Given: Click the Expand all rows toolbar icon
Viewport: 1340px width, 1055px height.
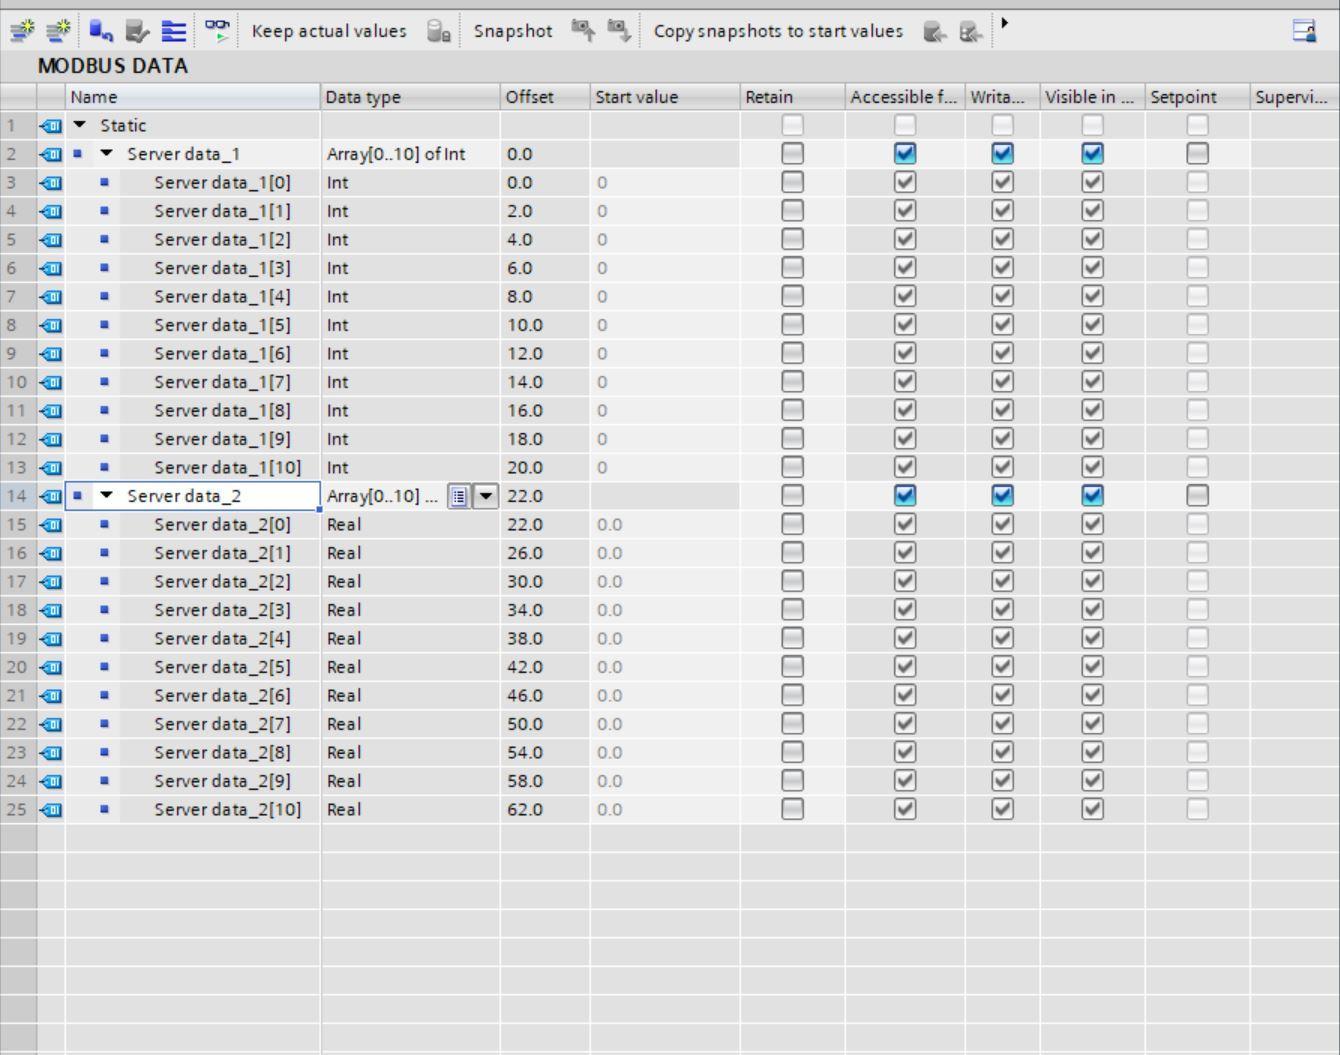Looking at the screenshot, I should tap(174, 32).
